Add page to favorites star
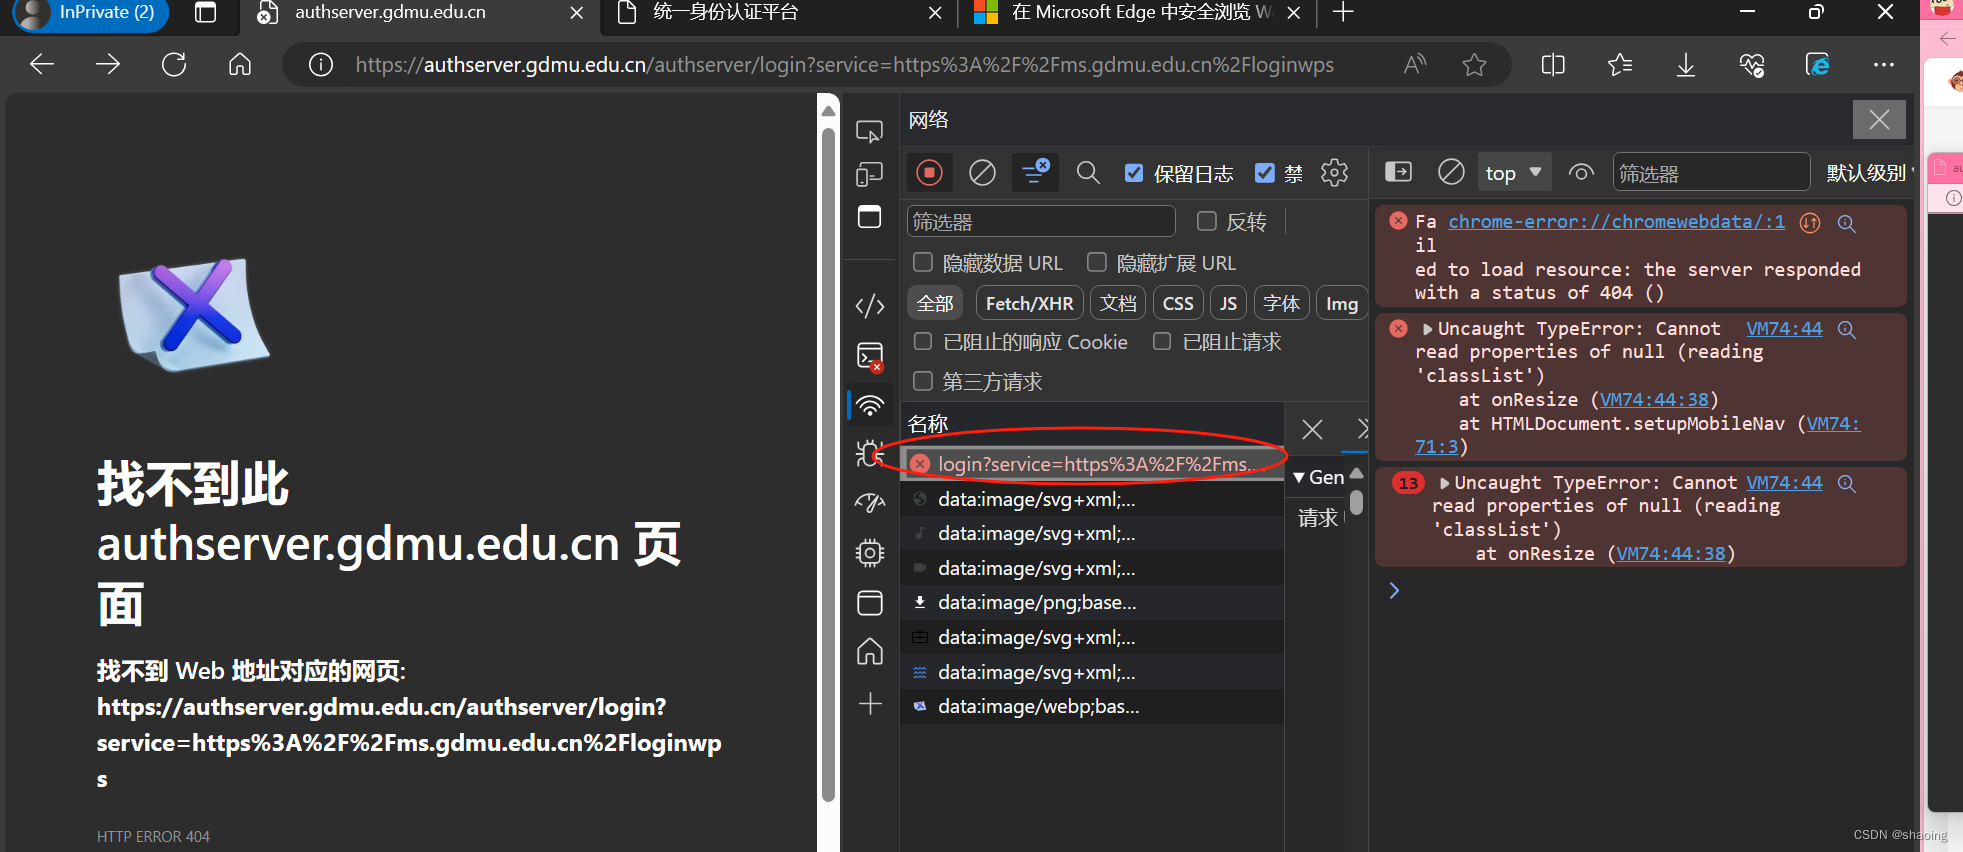The width and height of the screenshot is (1963, 852). point(1474,65)
